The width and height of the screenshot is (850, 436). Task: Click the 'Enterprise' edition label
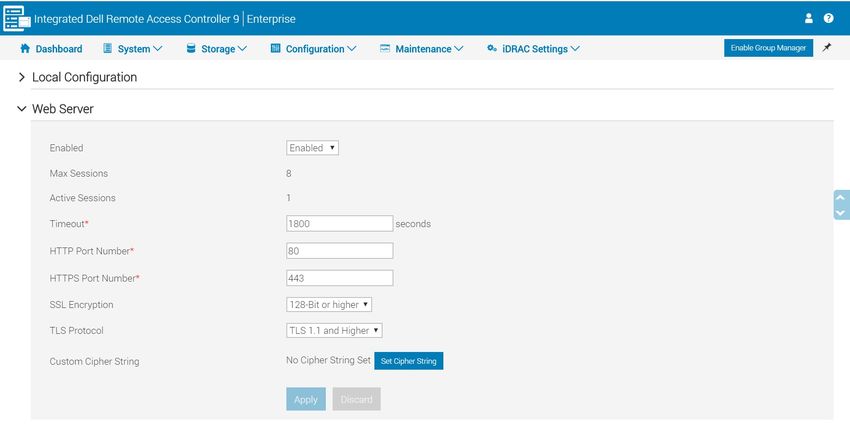pos(271,19)
